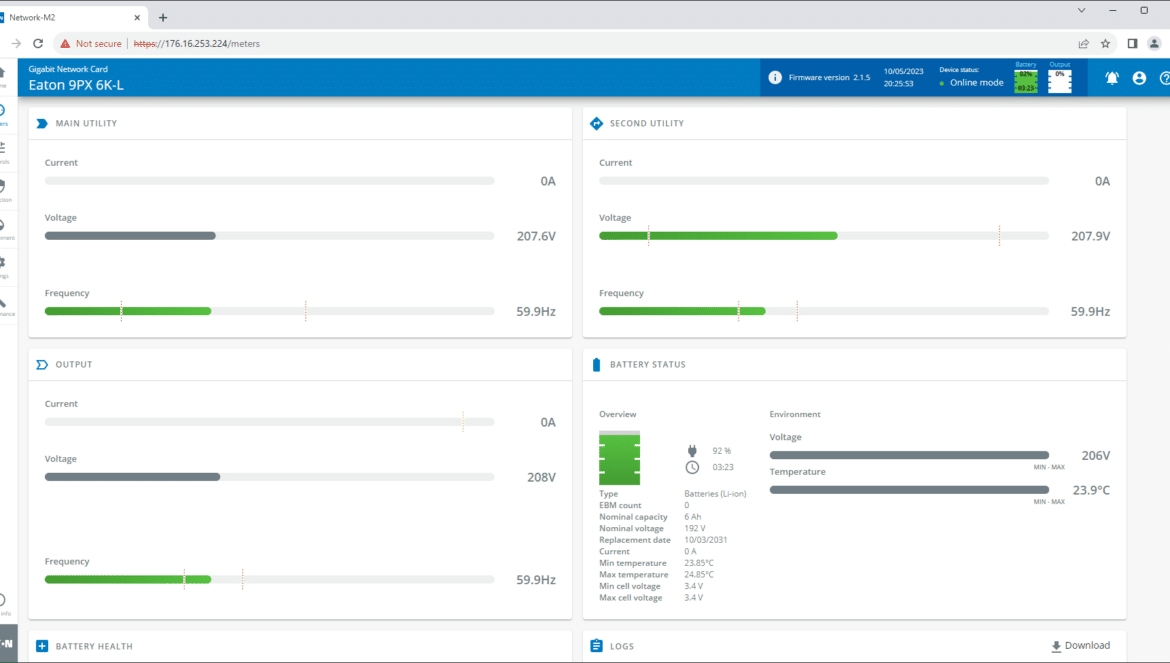Click the address bar URL
The height and width of the screenshot is (663, 1170).
[x=197, y=43]
